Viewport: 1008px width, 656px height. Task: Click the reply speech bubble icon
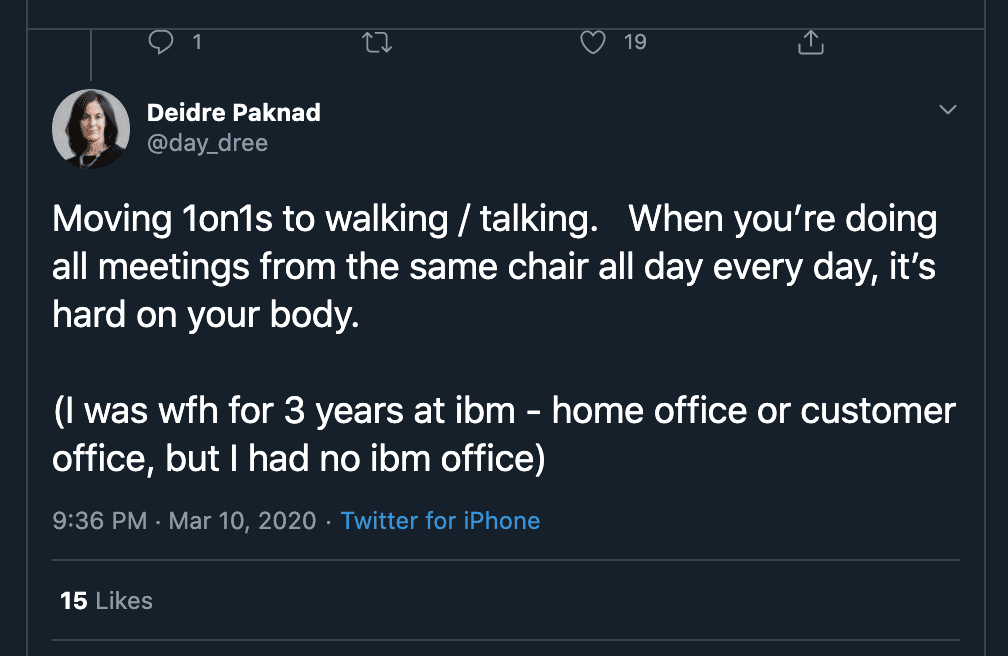(161, 42)
